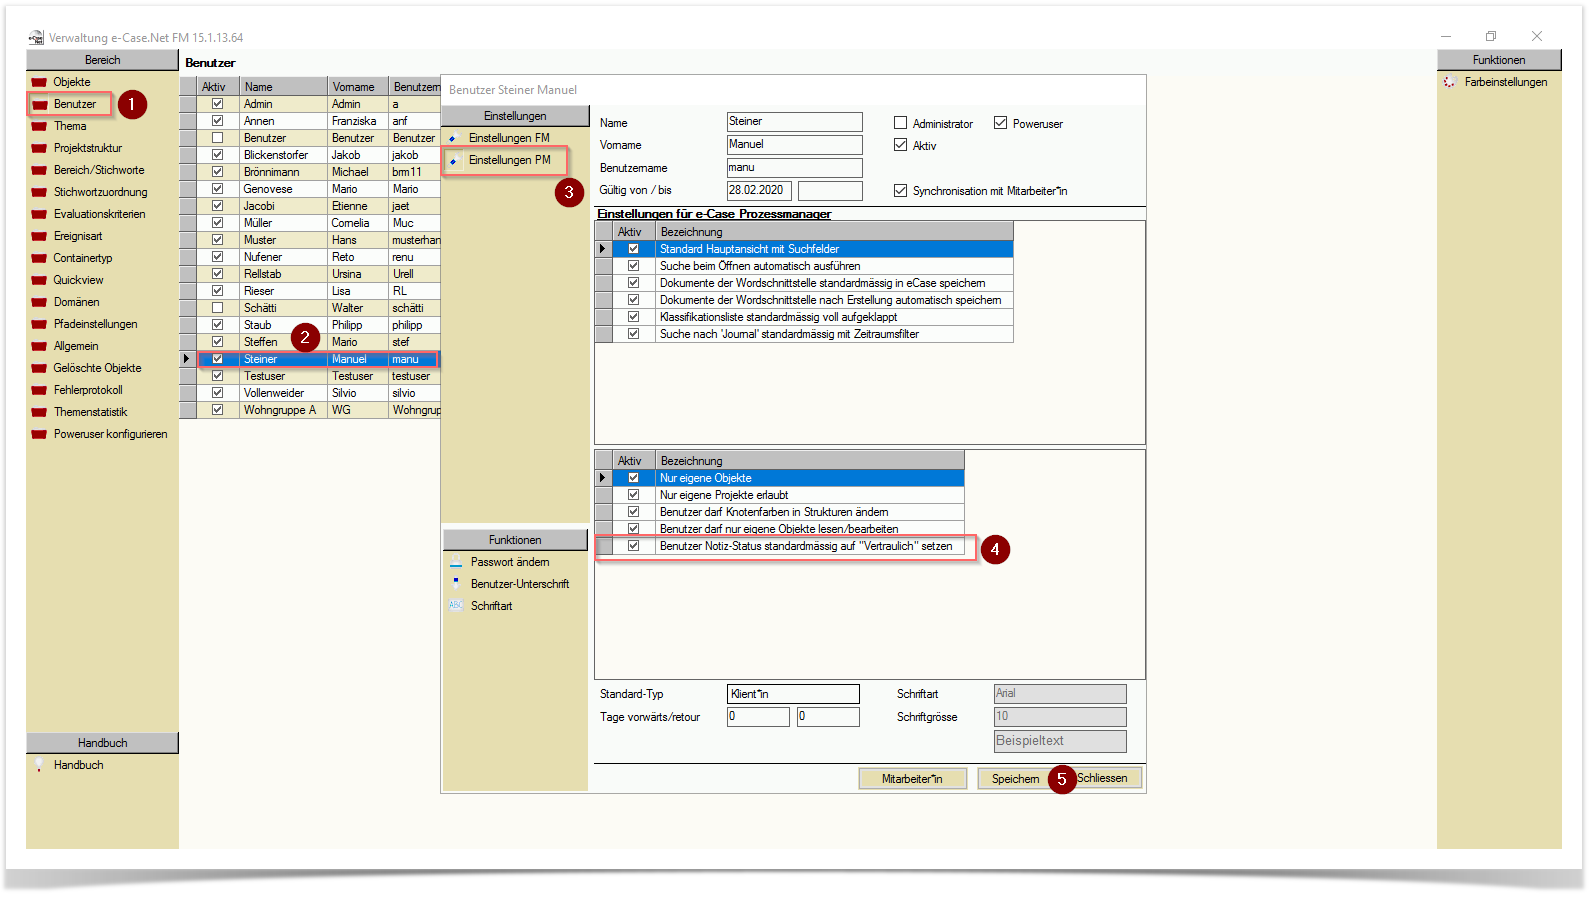1596x898 pixels.
Task: Click the Einstellungen PM bullet icon
Action: (x=453, y=161)
